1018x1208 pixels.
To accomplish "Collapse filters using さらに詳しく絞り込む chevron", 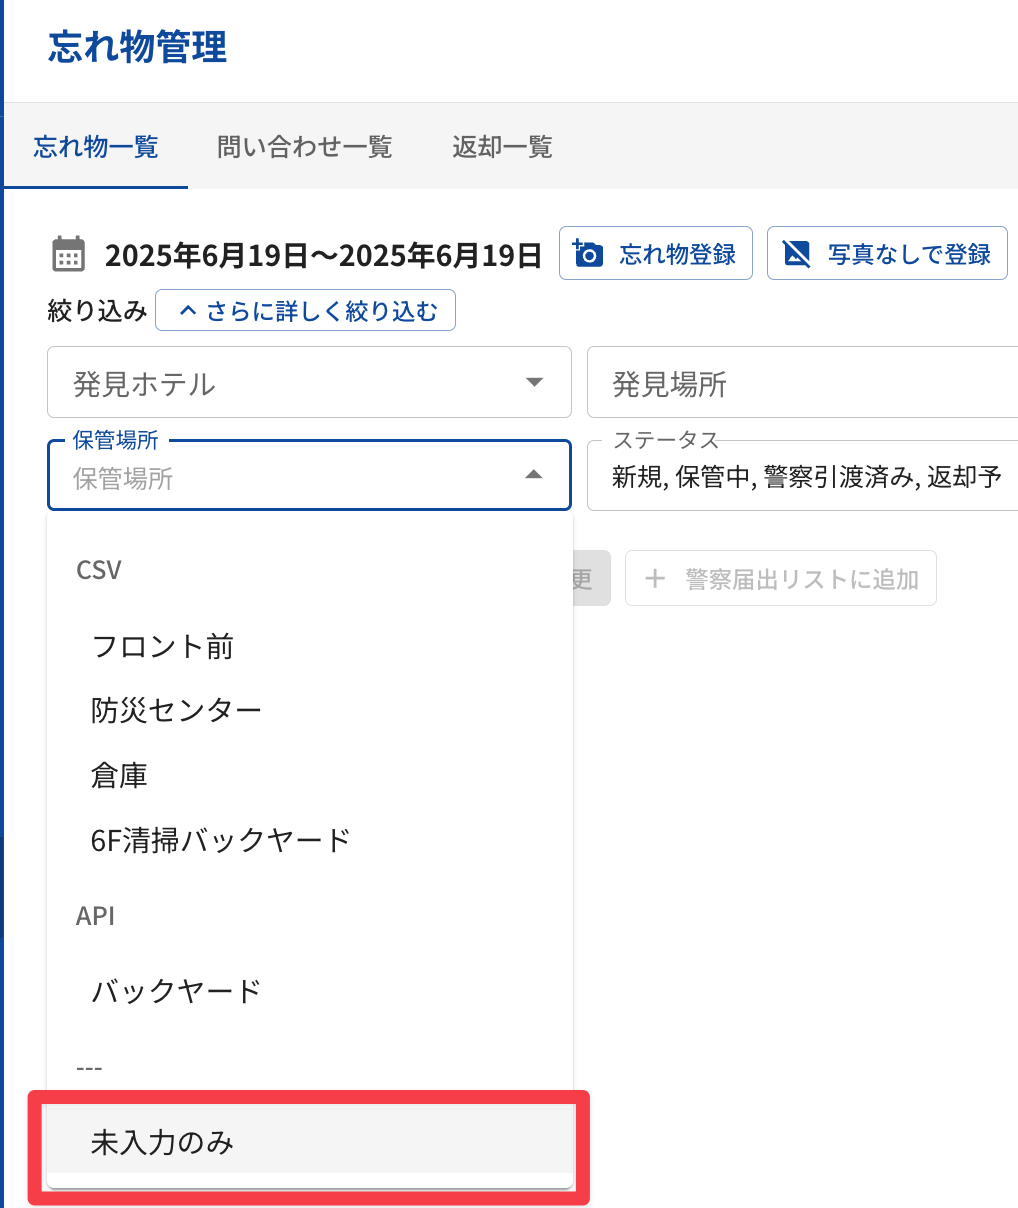I will click(188, 311).
